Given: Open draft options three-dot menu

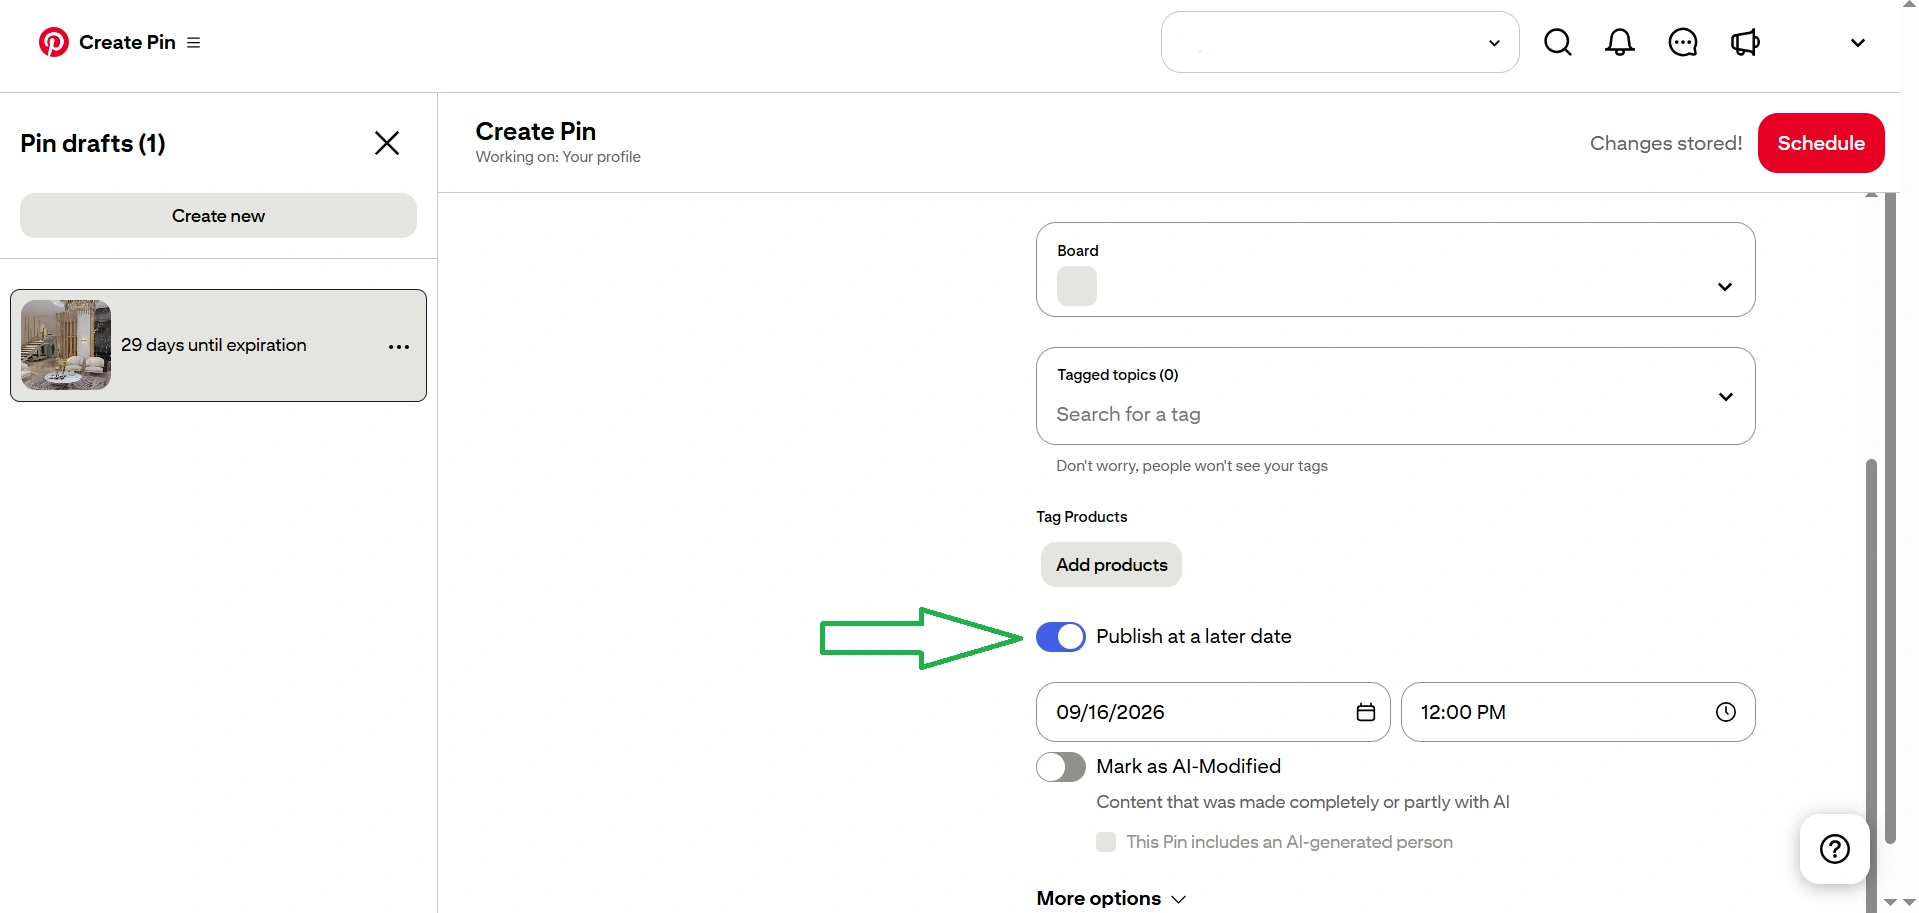Looking at the screenshot, I should 399,347.
